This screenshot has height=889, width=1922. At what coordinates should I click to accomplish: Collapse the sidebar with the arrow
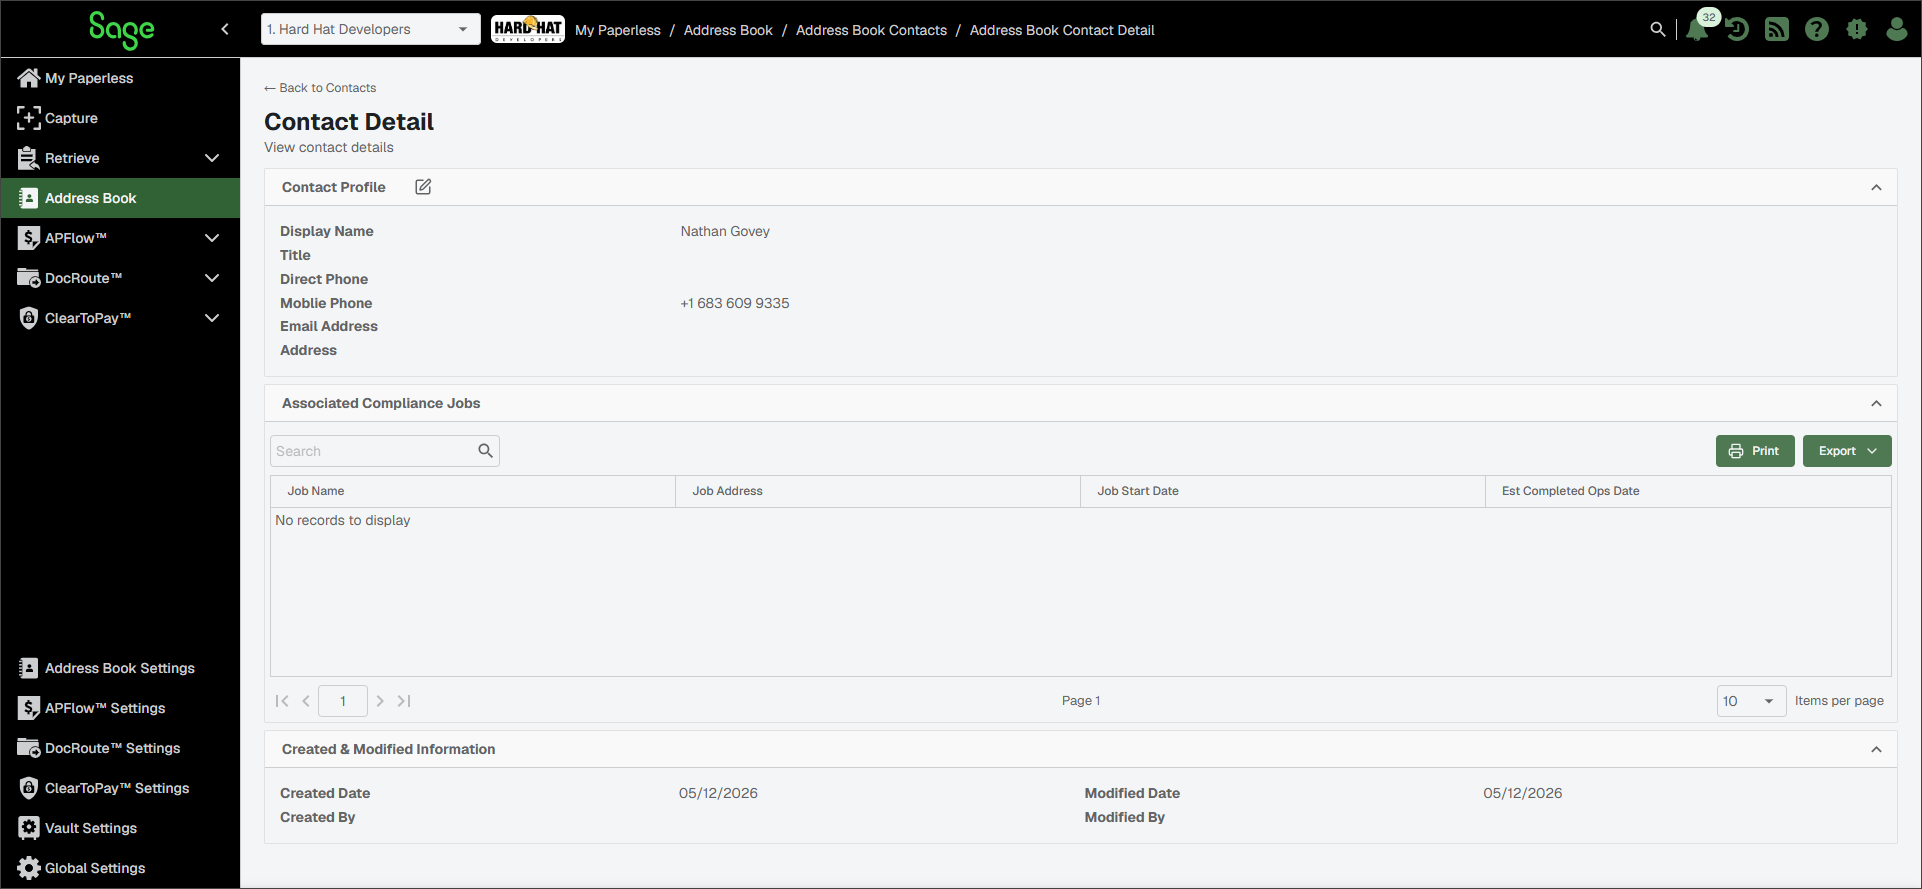pyautogui.click(x=225, y=29)
